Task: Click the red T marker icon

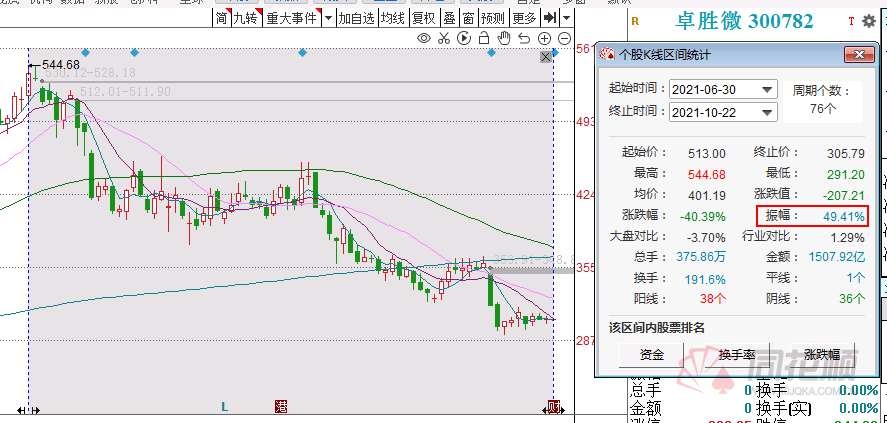Action: coord(851,21)
